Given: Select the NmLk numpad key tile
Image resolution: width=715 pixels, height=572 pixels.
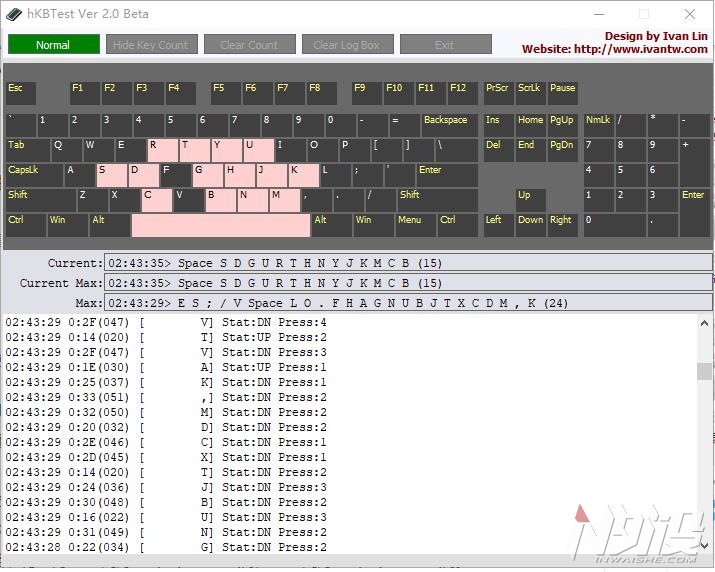Looking at the screenshot, I should [x=599, y=125].
